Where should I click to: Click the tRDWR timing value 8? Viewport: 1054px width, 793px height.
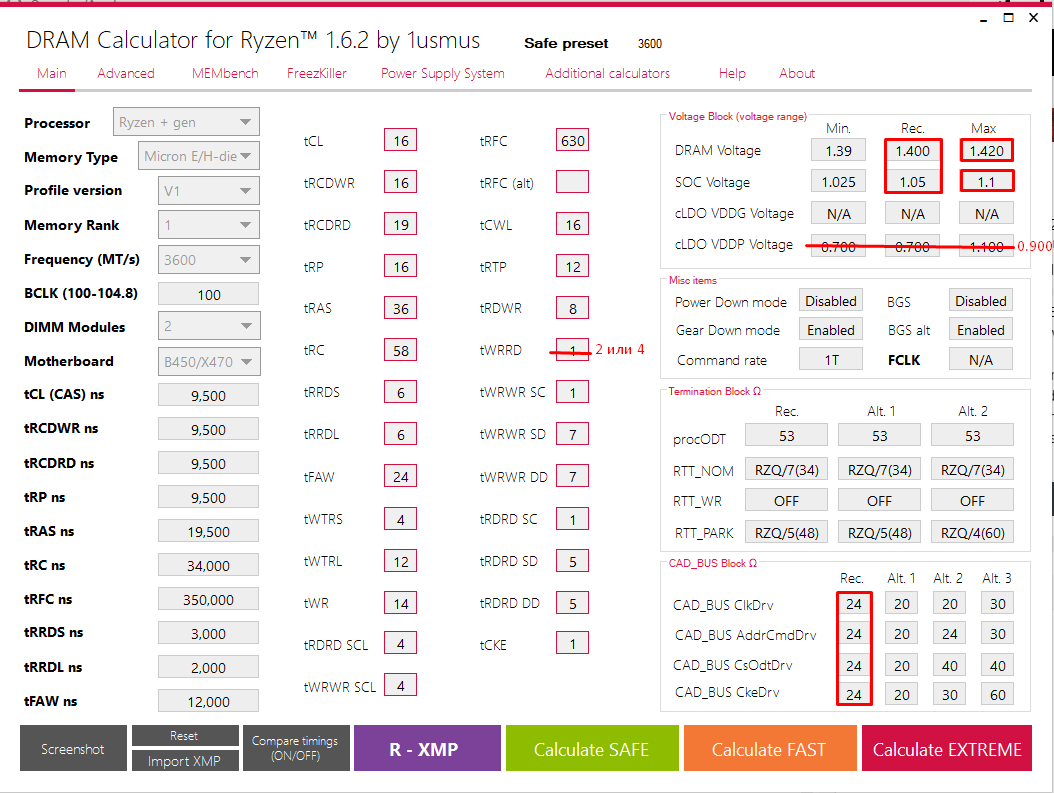pyautogui.click(x=573, y=308)
